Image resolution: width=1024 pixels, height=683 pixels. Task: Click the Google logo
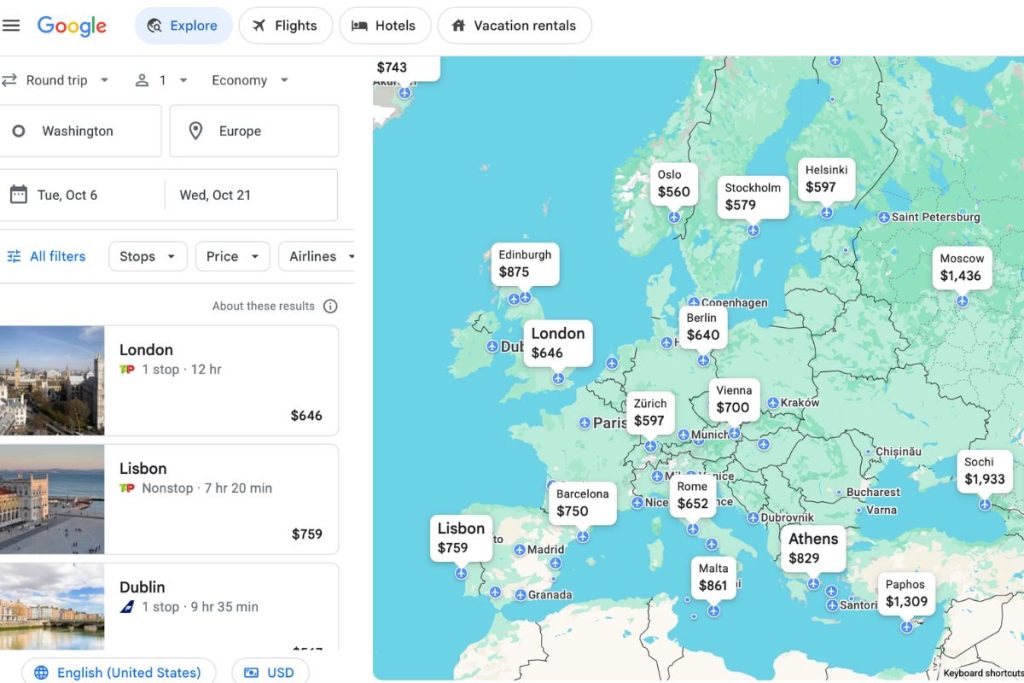(x=72, y=25)
